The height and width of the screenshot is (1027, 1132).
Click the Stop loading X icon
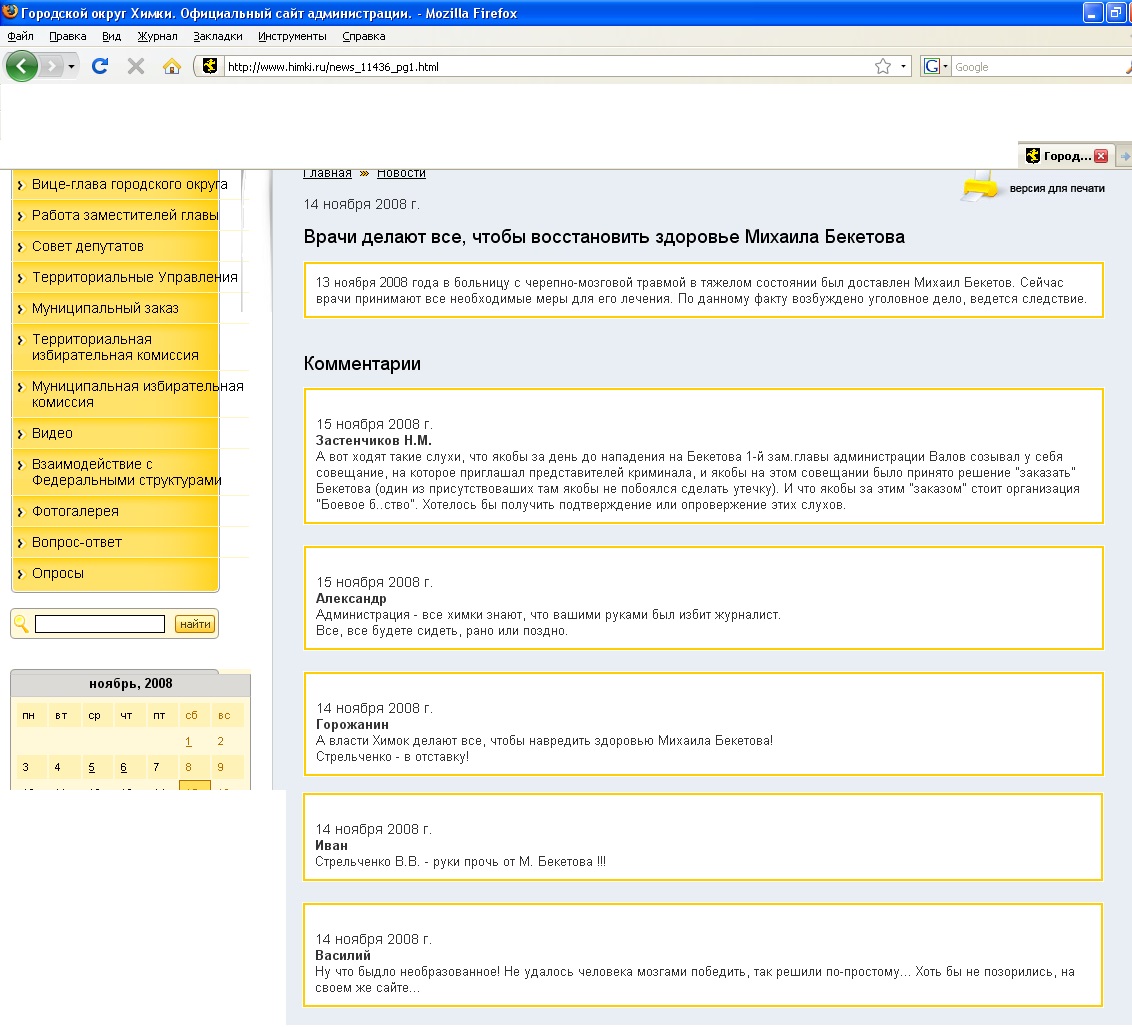pyautogui.click(x=136, y=67)
